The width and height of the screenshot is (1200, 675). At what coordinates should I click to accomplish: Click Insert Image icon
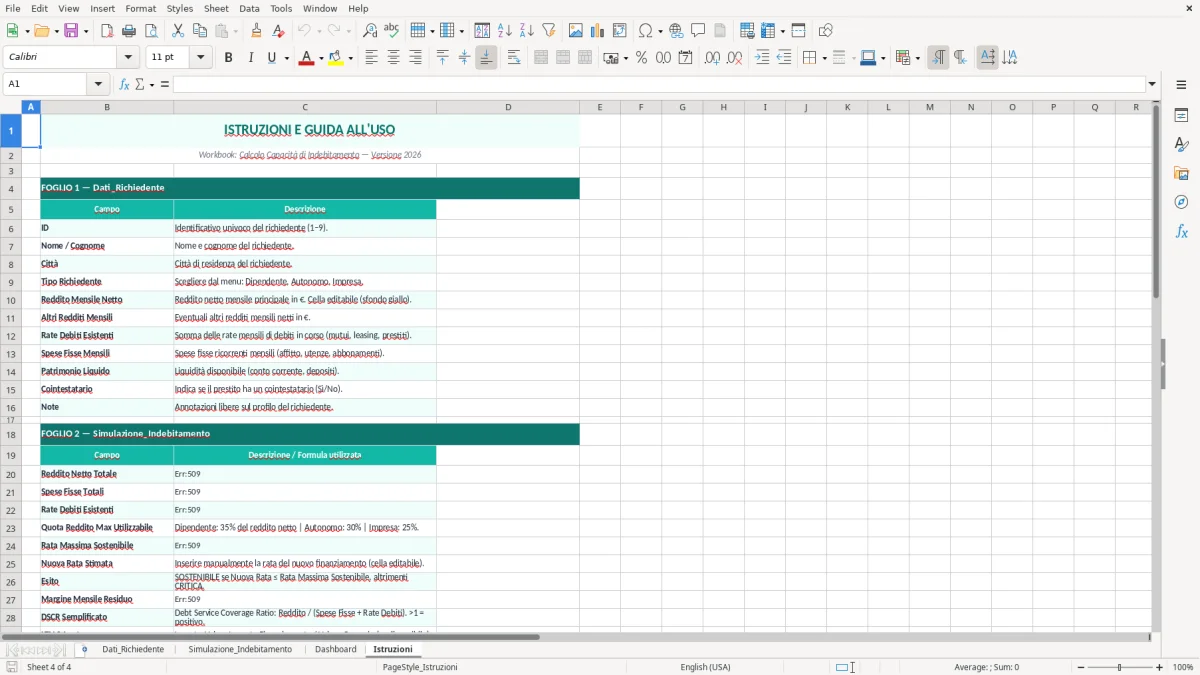575,31
